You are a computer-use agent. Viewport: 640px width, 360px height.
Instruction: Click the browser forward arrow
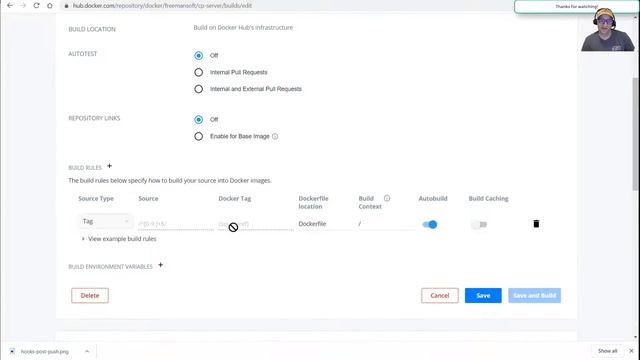click(x=23, y=6)
